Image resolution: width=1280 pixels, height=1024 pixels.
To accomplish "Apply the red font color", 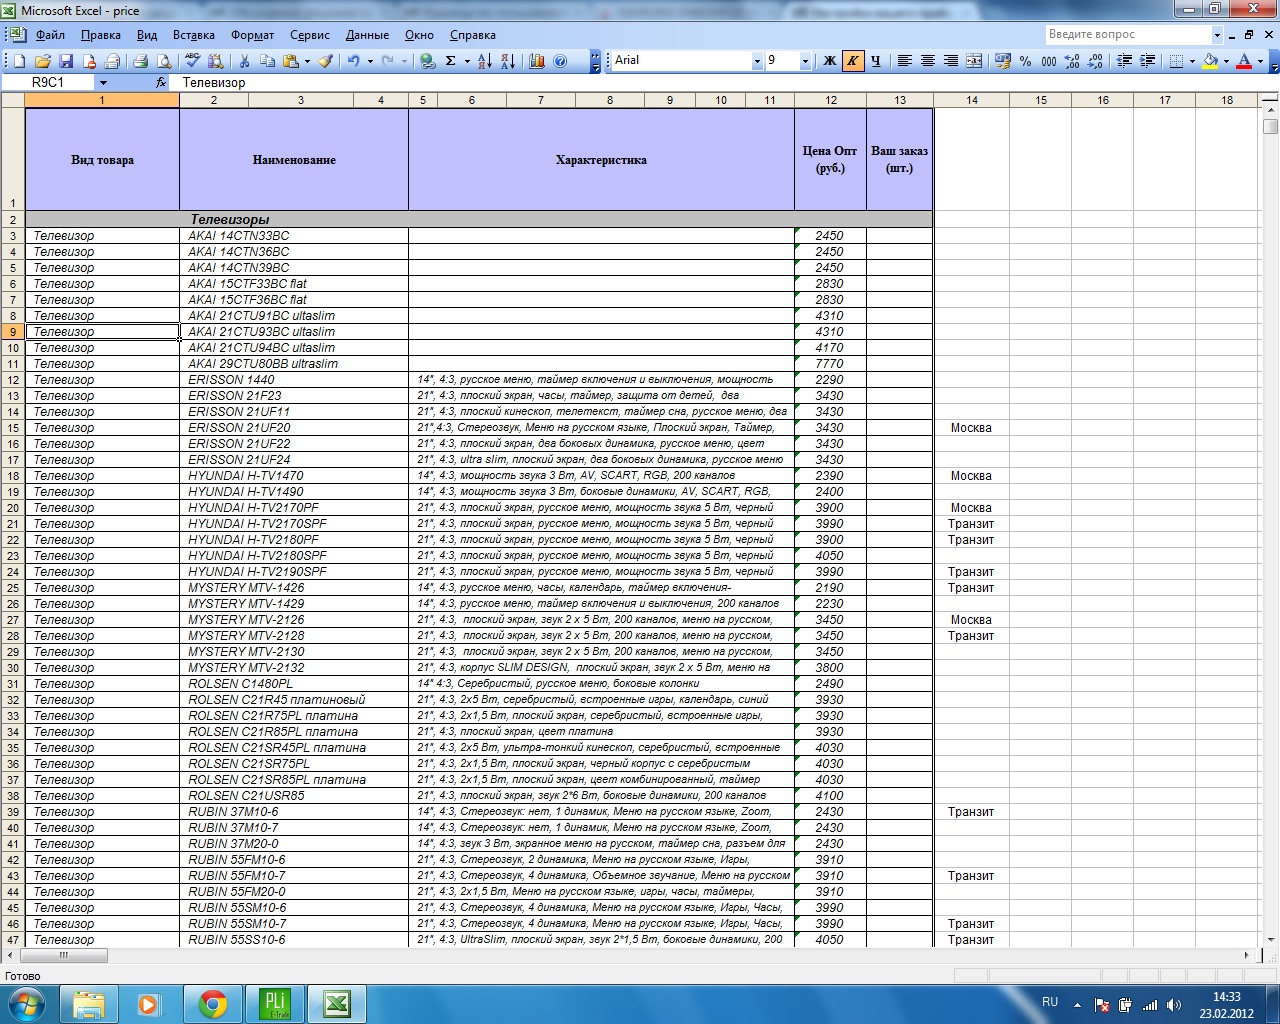I will coord(1244,61).
